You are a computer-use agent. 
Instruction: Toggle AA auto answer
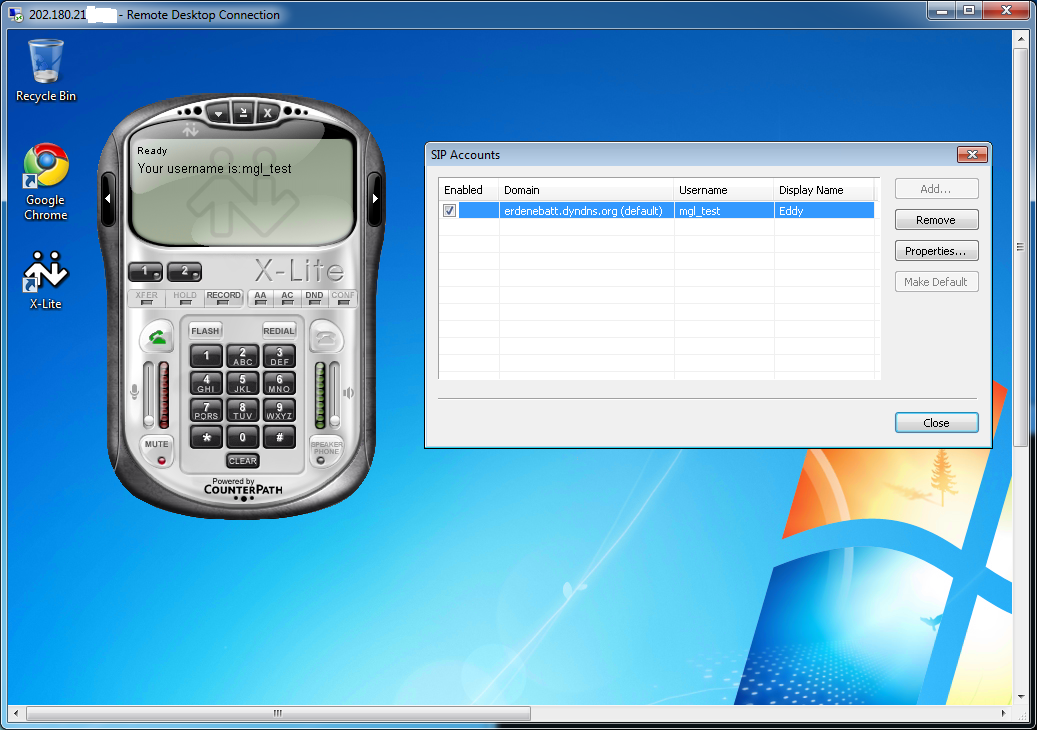pyautogui.click(x=261, y=298)
